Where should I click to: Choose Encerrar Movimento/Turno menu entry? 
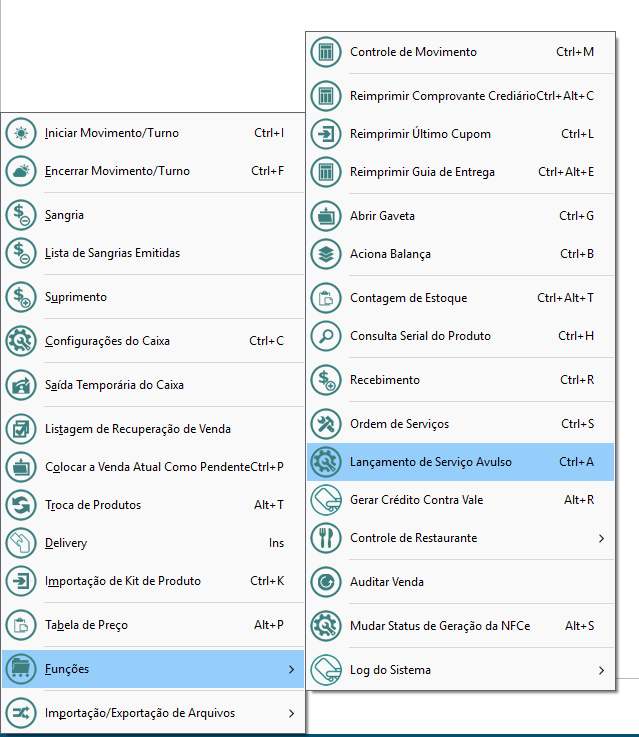click(117, 171)
